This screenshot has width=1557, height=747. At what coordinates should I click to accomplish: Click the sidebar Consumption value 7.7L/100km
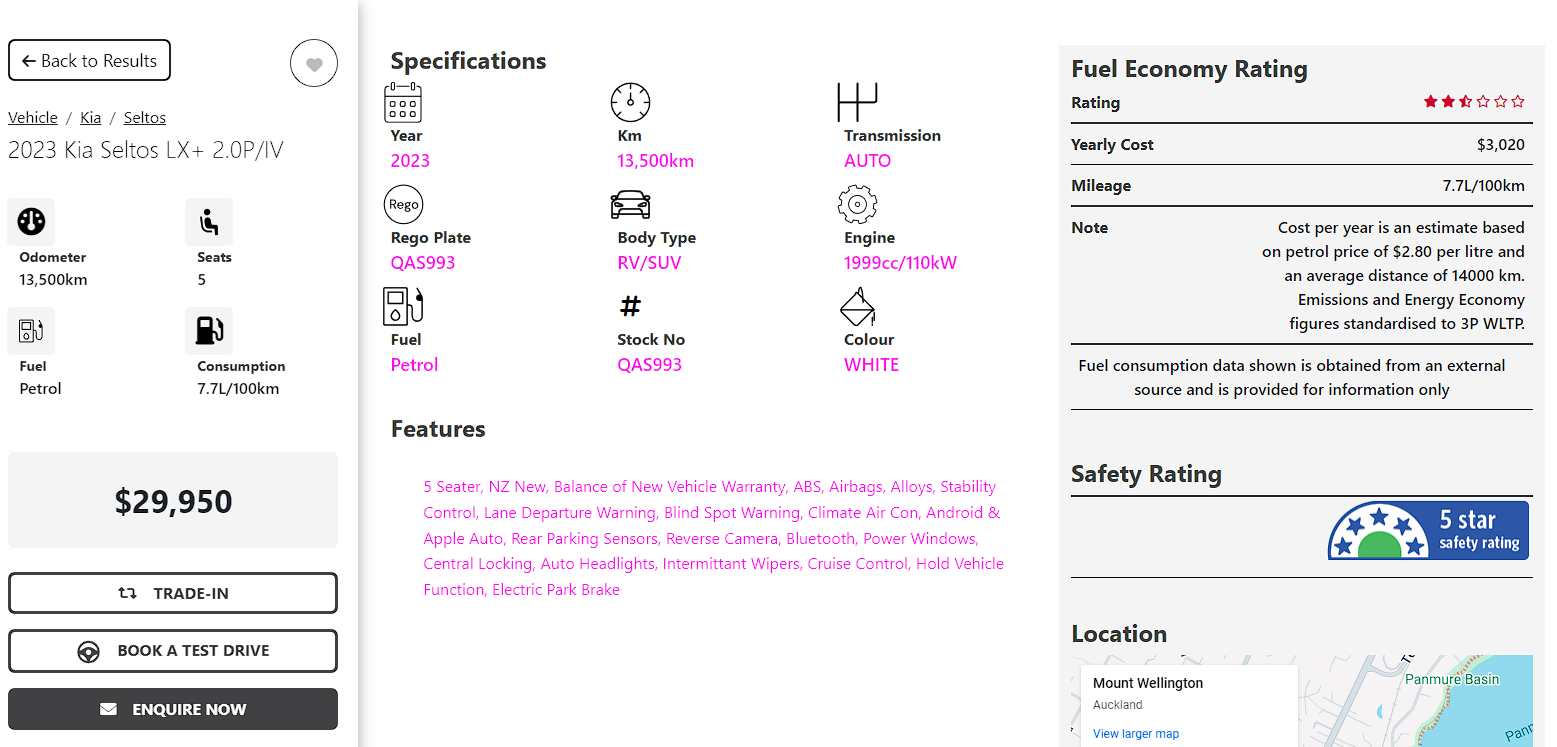(238, 389)
